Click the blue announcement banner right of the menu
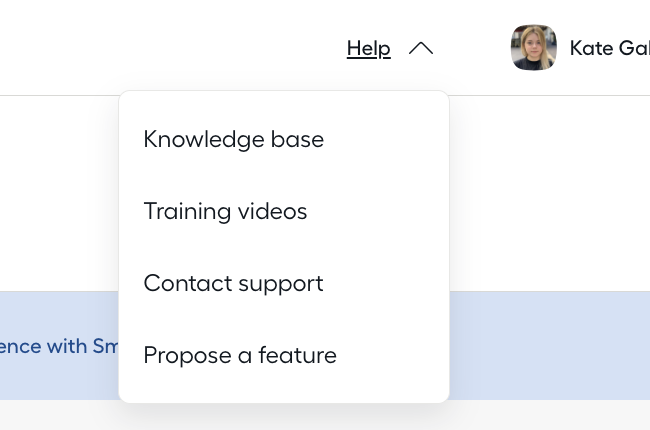650x430 pixels. point(550,345)
